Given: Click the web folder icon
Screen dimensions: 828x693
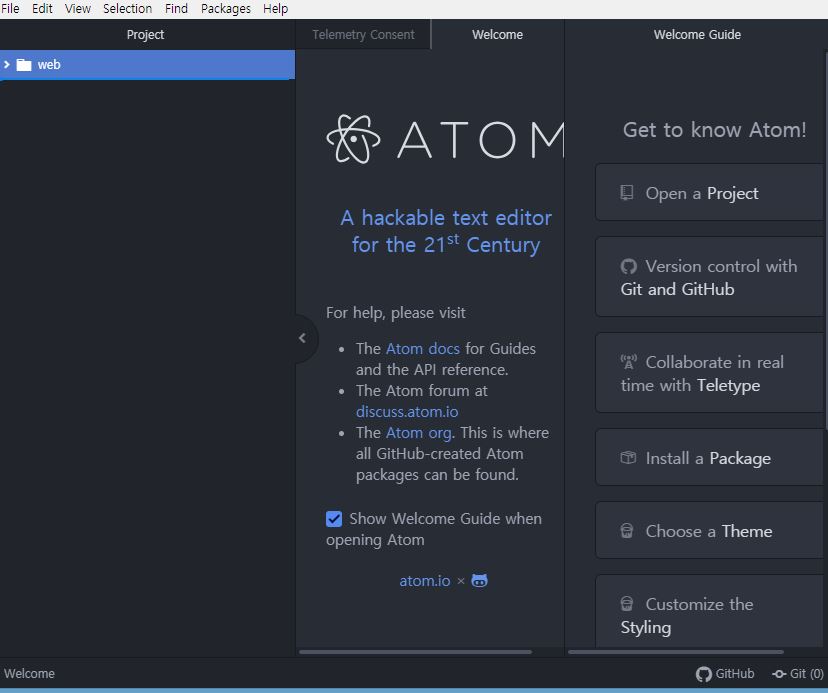Looking at the screenshot, I should tap(24, 64).
